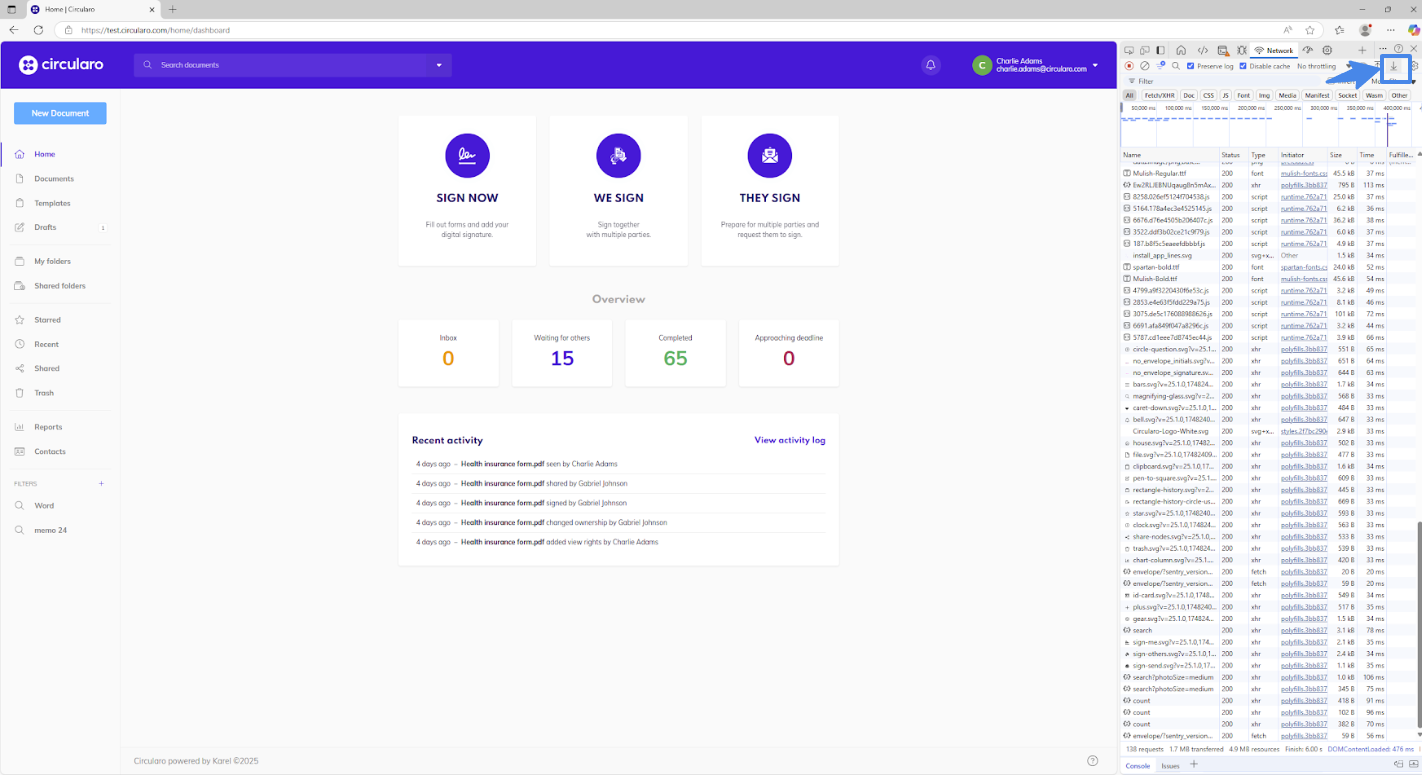Open the notifications bell
1422x775 pixels.
coord(931,65)
